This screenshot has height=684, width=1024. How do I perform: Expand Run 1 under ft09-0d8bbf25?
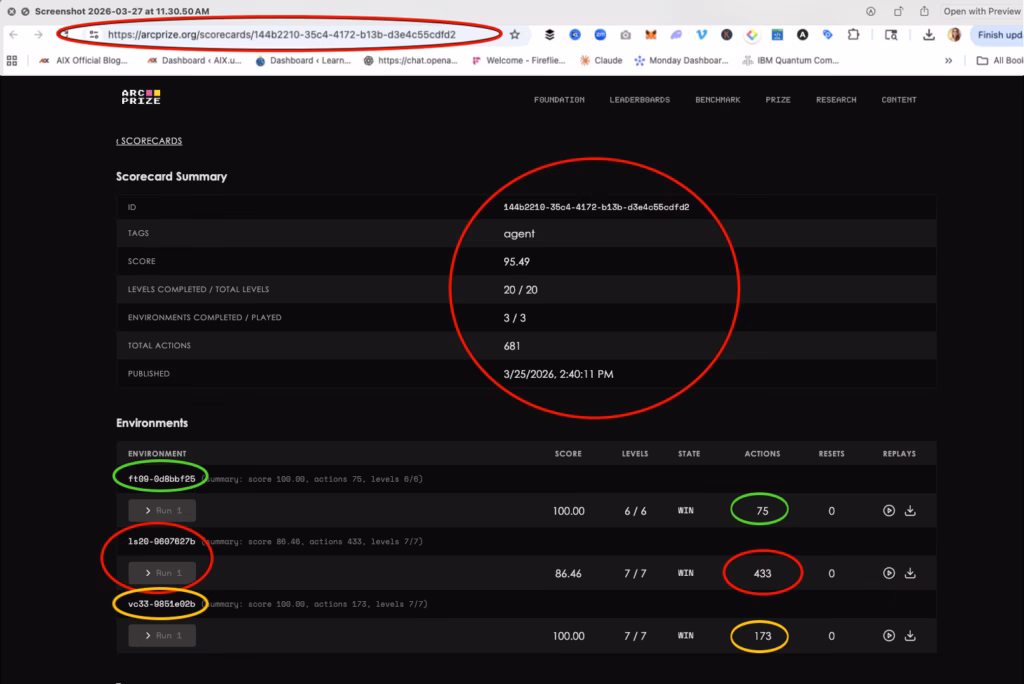tap(162, 511)
